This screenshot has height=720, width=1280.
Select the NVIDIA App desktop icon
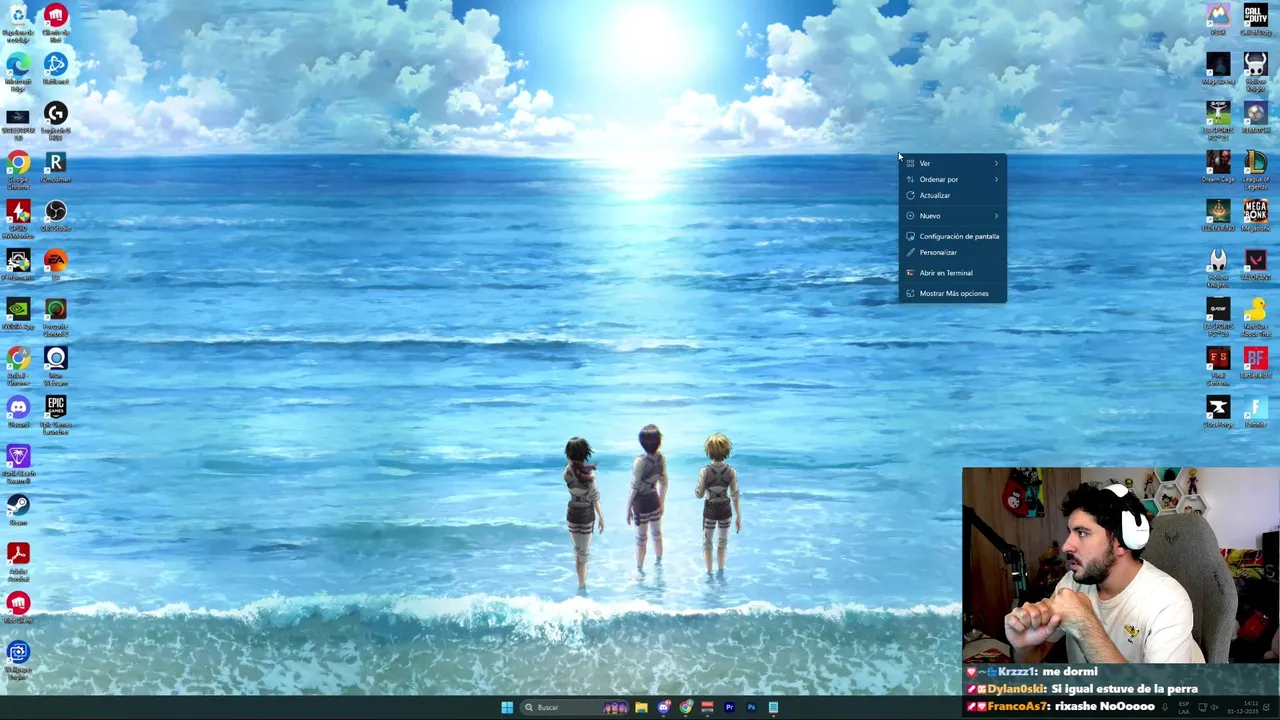(18, 313)
